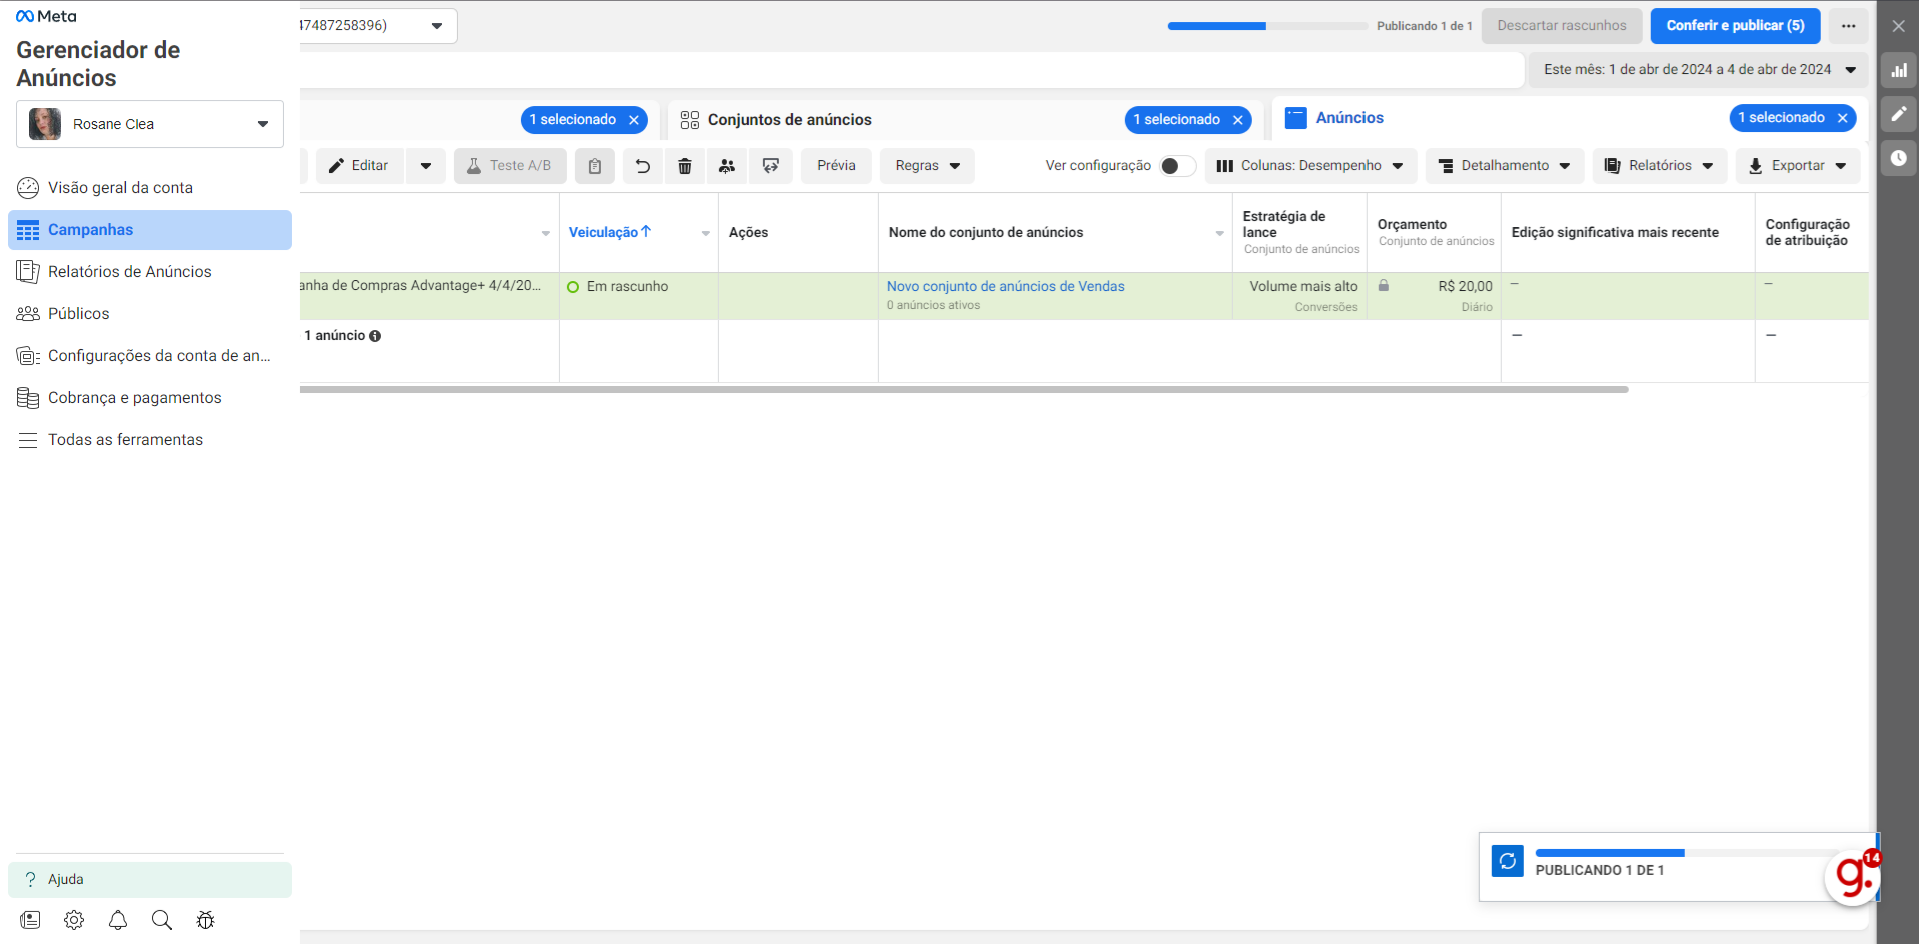Click the Meta logo
This screenshot has width=1919, height=944.
tap(46, 16)
